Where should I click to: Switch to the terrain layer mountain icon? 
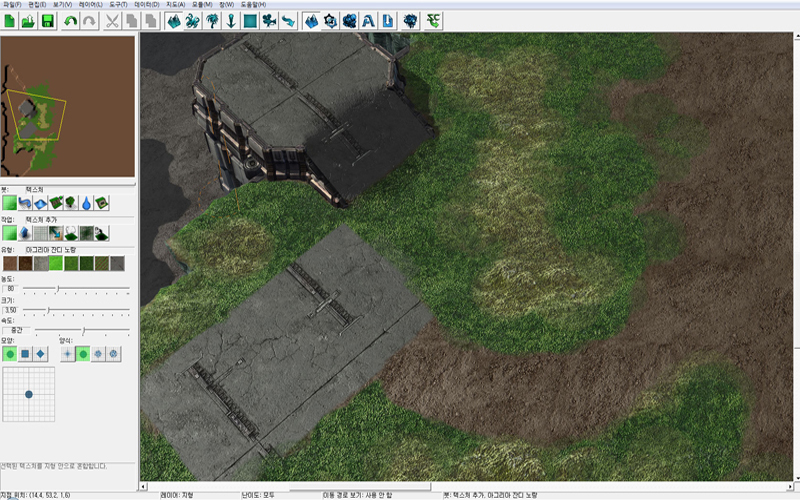point(174,21)
